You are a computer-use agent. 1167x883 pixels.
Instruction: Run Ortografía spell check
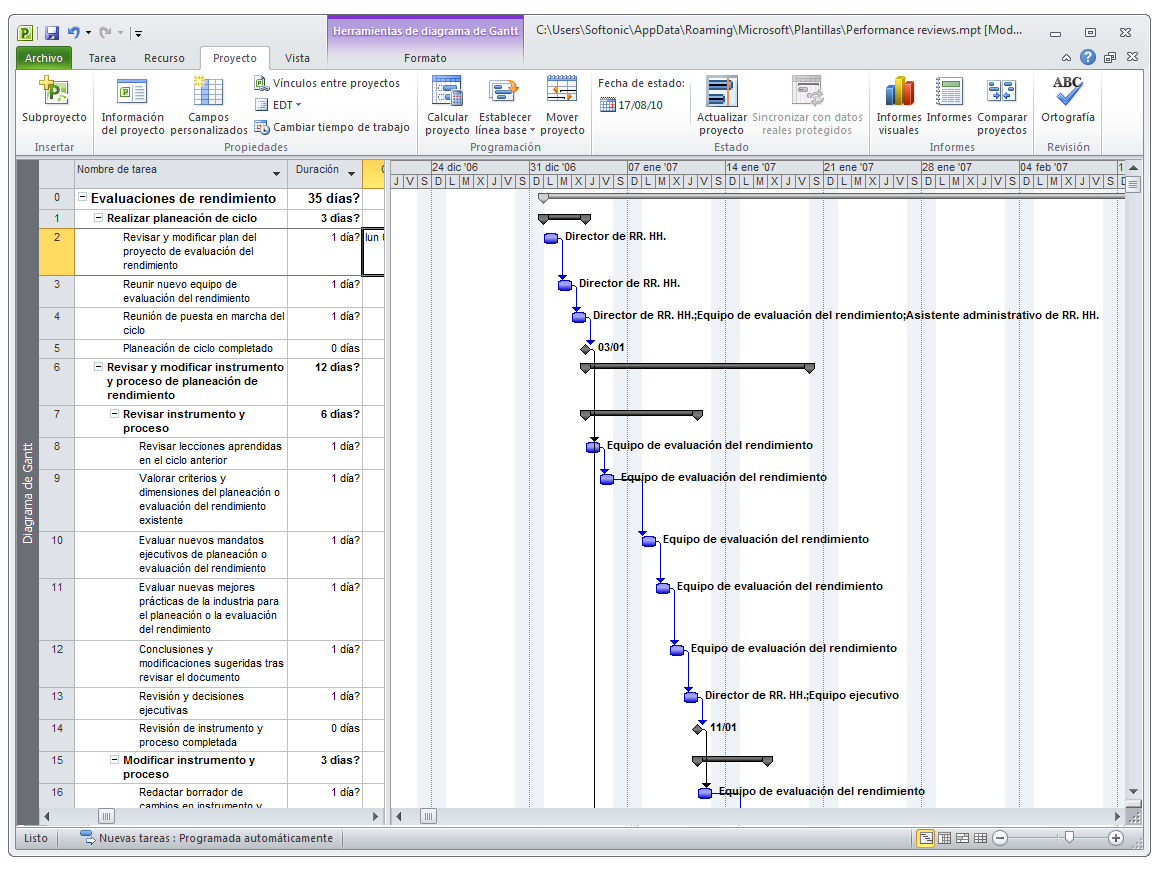pos(1067,100)
